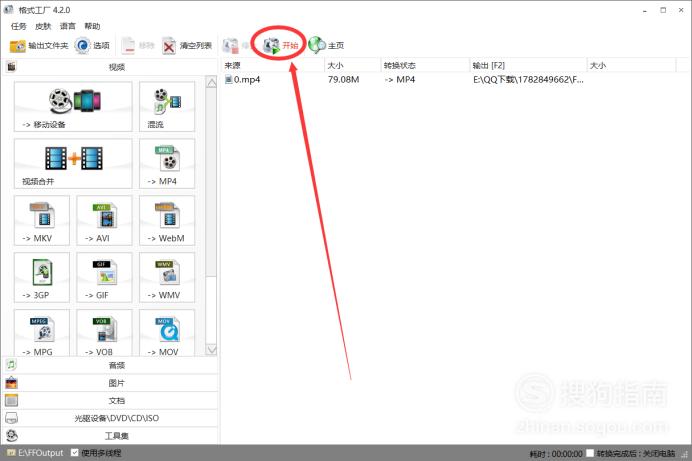Screen dimensions: 692x461
Task: Open the 选项 options dialog
Action: click(x=92, y=45)
